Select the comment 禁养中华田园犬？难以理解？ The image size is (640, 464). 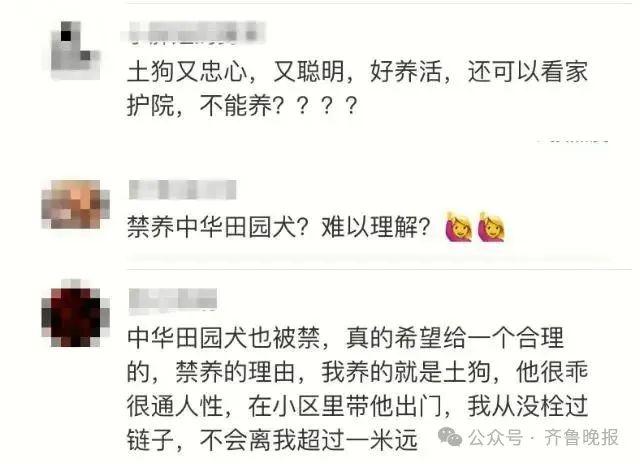click(x=279, y=227)
